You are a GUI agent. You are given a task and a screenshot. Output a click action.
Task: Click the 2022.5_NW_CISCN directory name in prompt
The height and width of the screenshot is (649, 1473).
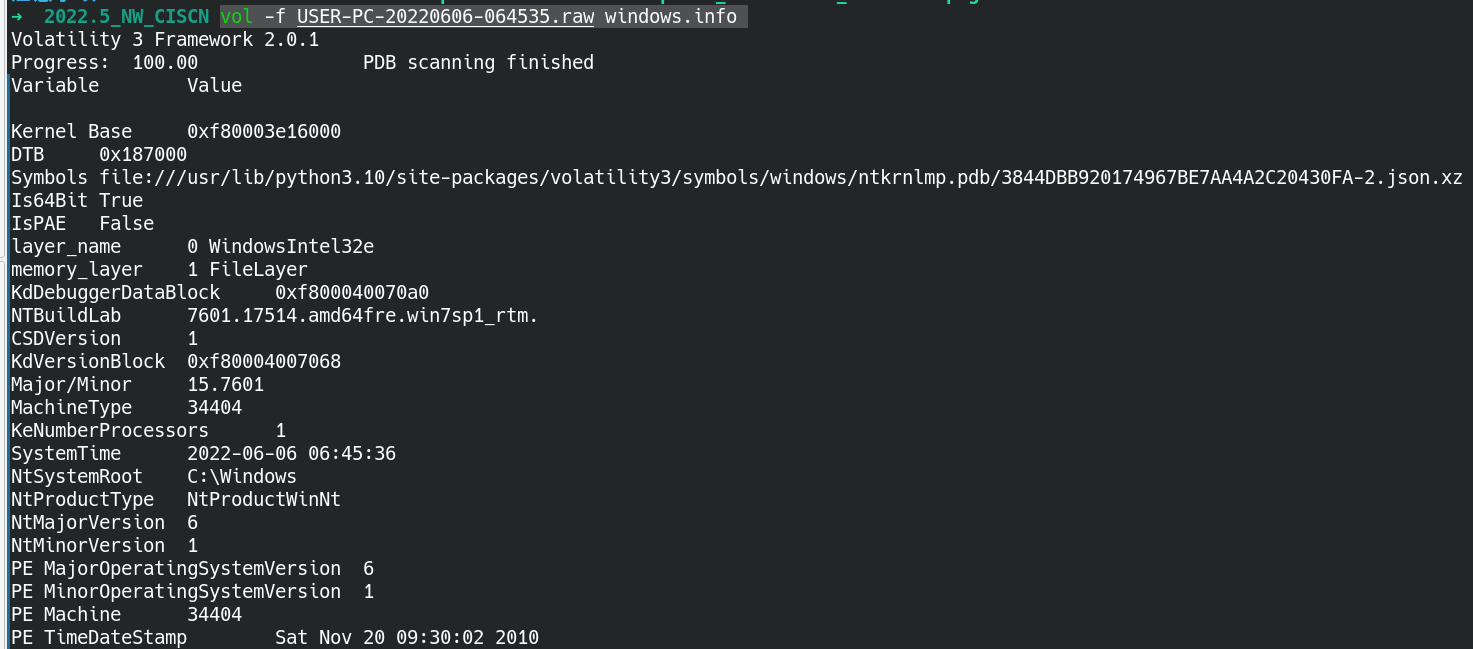coord(126,17)
